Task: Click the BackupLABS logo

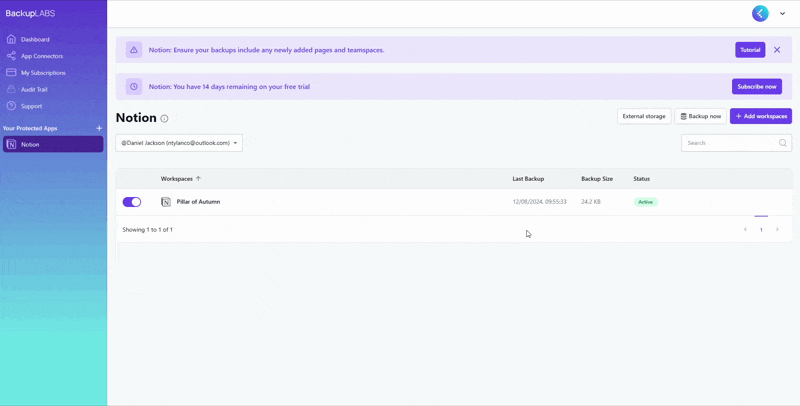Action: tap(30, 14)
